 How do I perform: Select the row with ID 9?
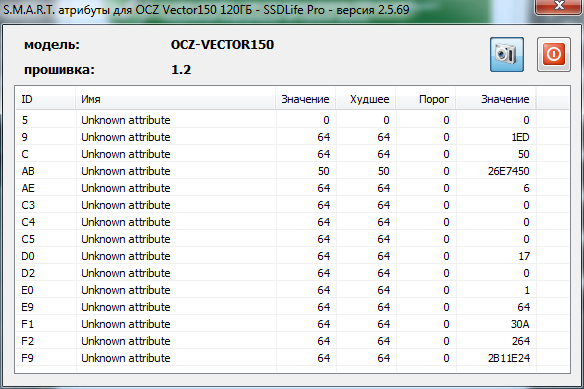point(292,137)
